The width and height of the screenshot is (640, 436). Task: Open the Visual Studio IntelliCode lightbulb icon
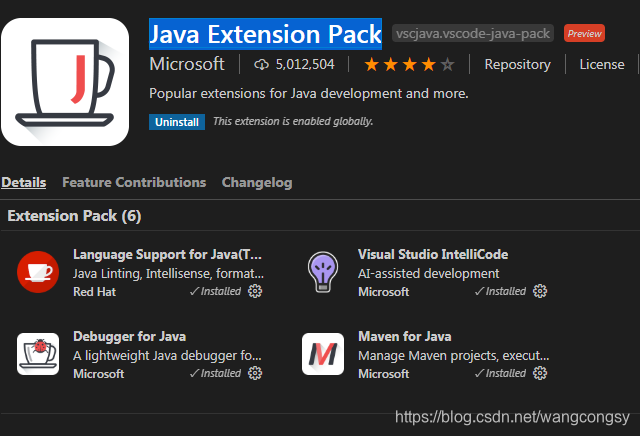(x=323, y=272)
